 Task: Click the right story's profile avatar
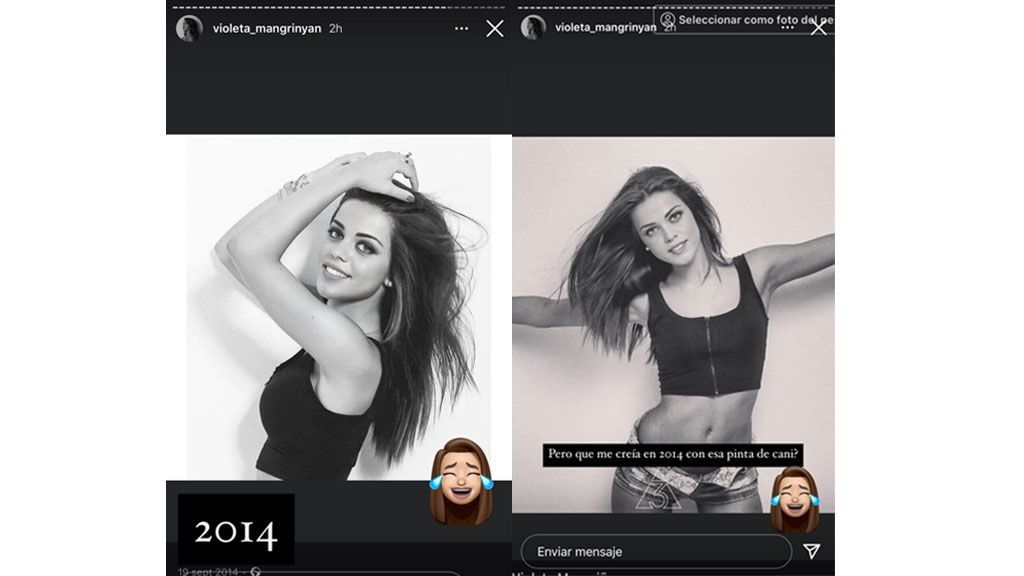(533, 28)
